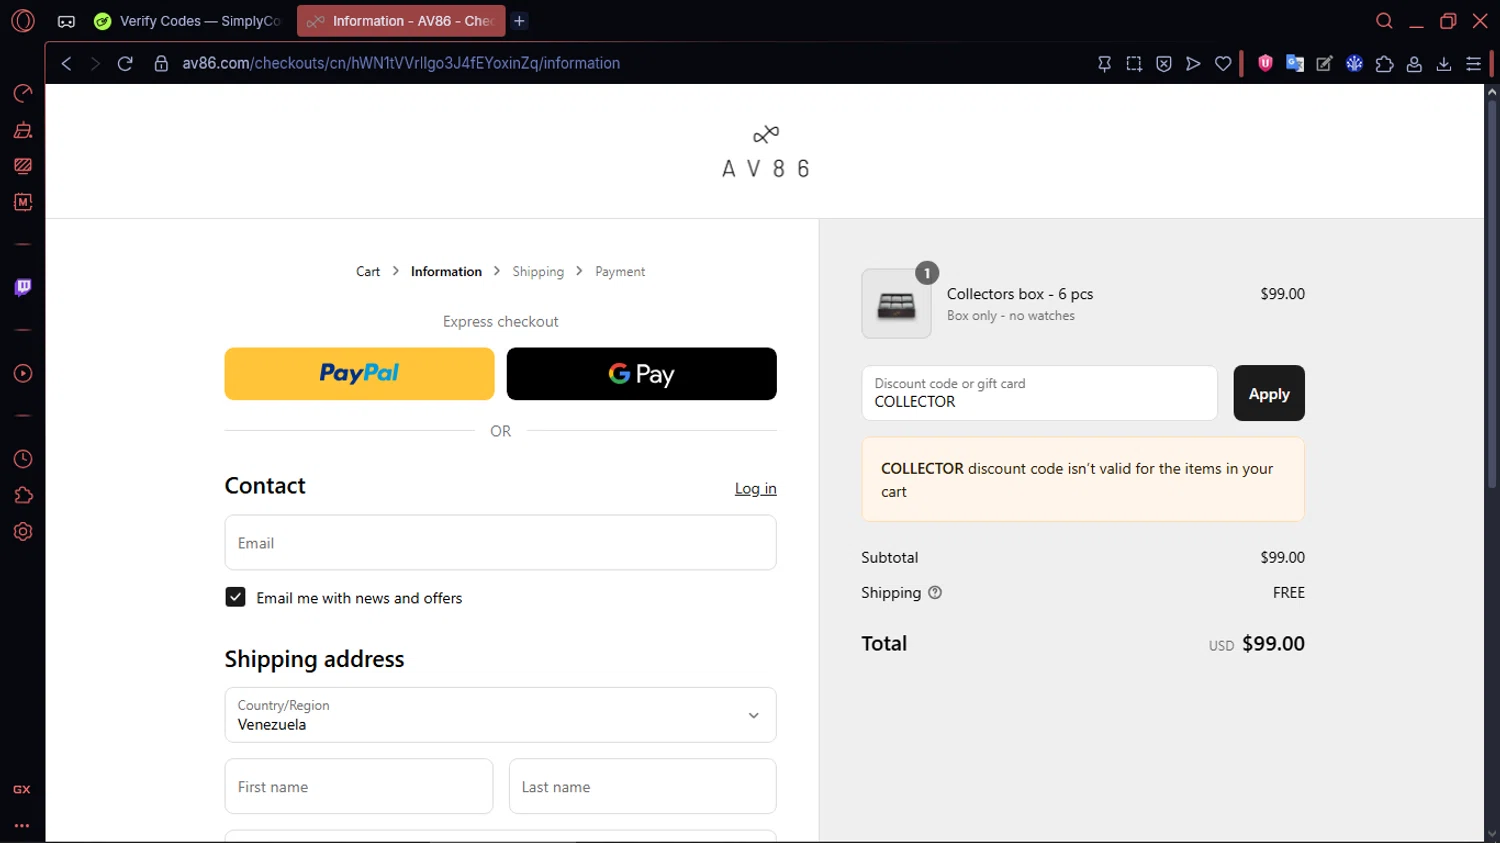Open the Player icon in sidebar
This screenshot has width=1500, height=843.
22,373
